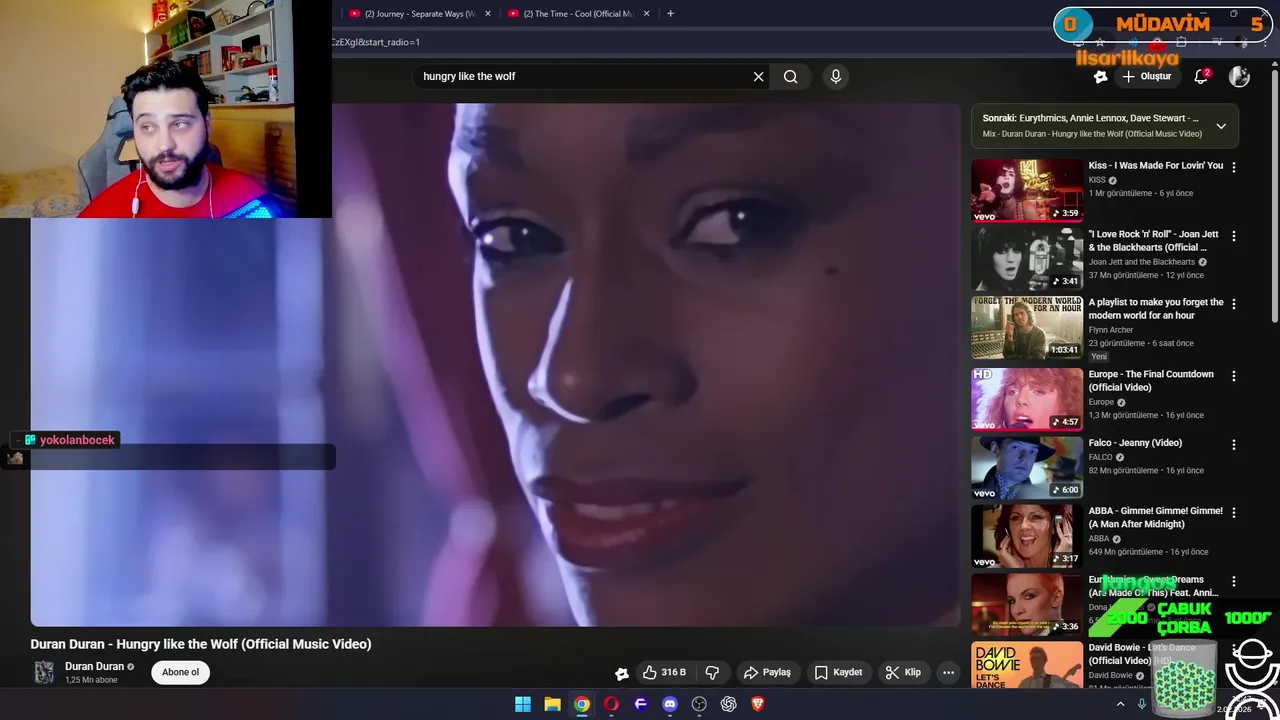The width and height of the screenshot is (1280, 720).
Task: Play the Joan Jett I Love Rock 'n' Roll thumbnail
Action: tap(1027, 259)
